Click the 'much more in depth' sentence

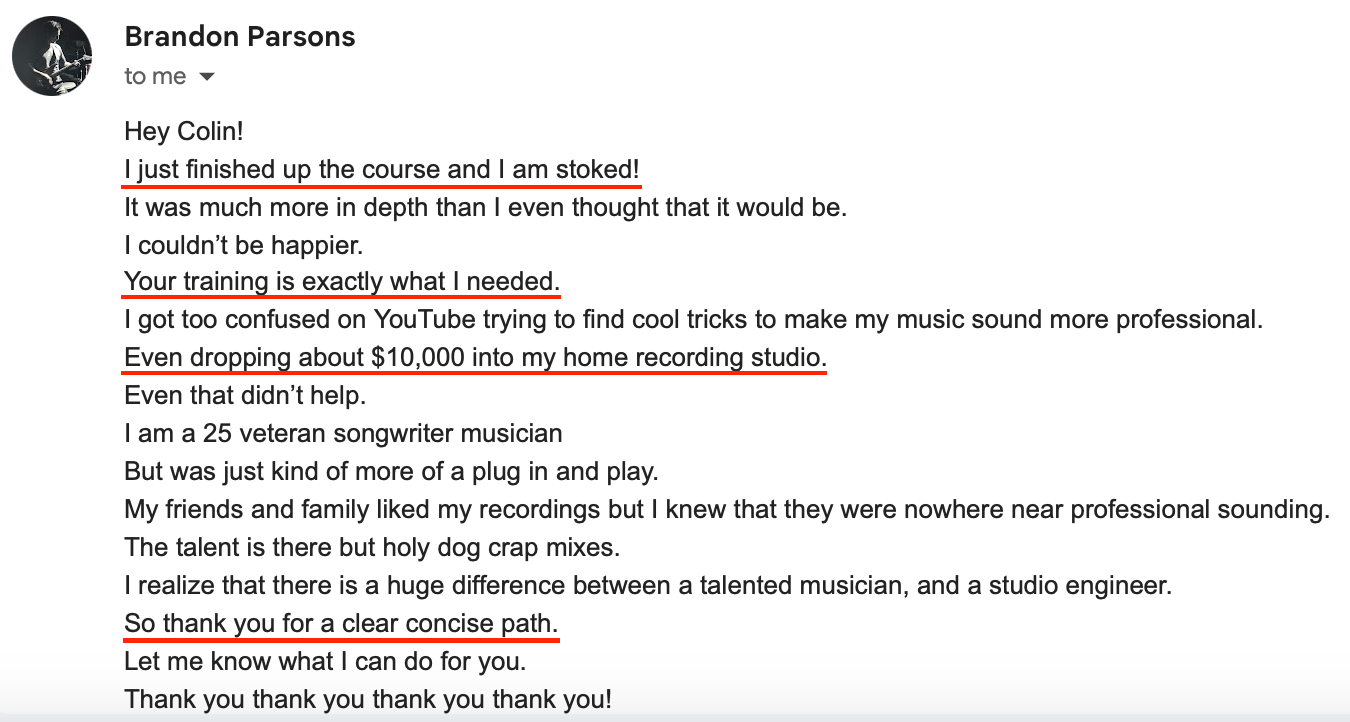[x=485, y=208]
